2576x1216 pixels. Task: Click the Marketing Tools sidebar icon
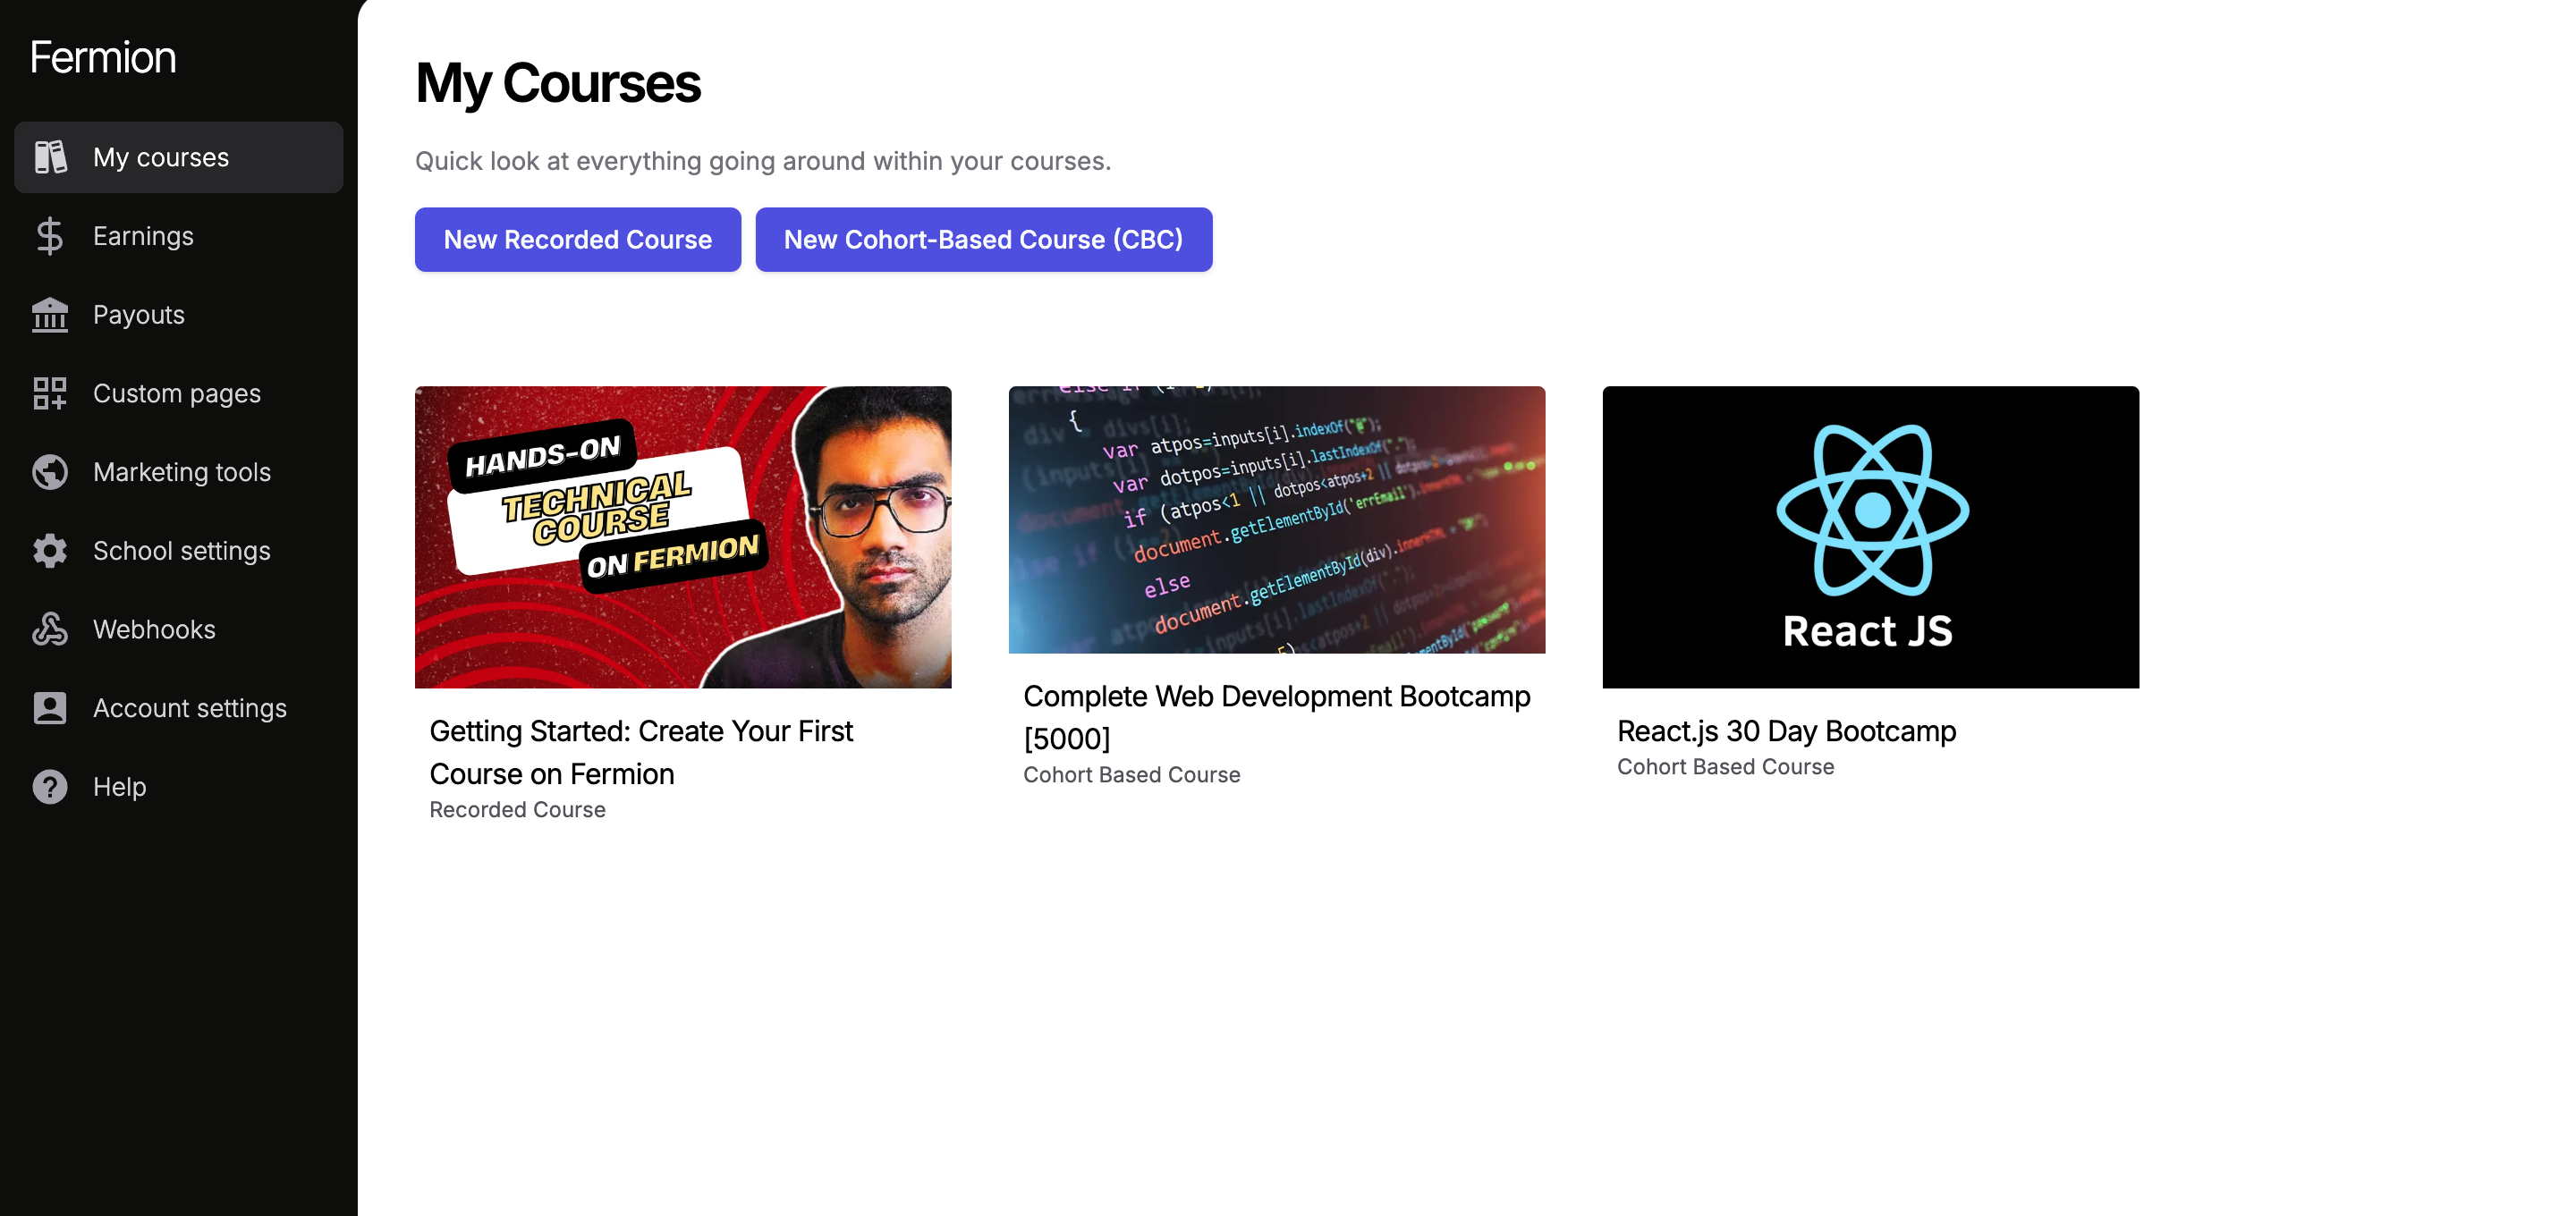(47, 471)
